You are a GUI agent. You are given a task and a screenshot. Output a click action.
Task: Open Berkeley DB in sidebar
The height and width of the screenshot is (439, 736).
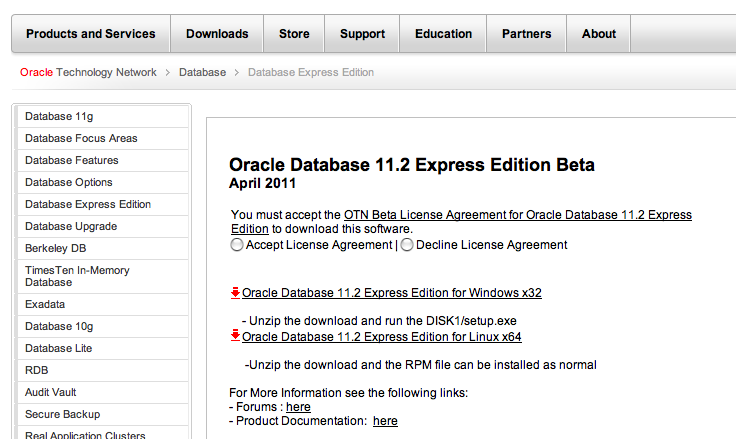(103, 248)
